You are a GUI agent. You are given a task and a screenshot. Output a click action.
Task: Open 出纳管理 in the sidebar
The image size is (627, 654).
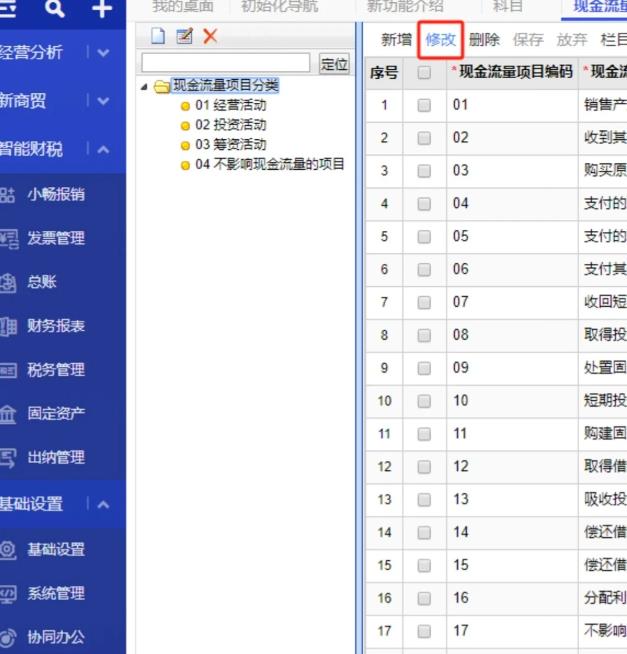pos(55,457)
